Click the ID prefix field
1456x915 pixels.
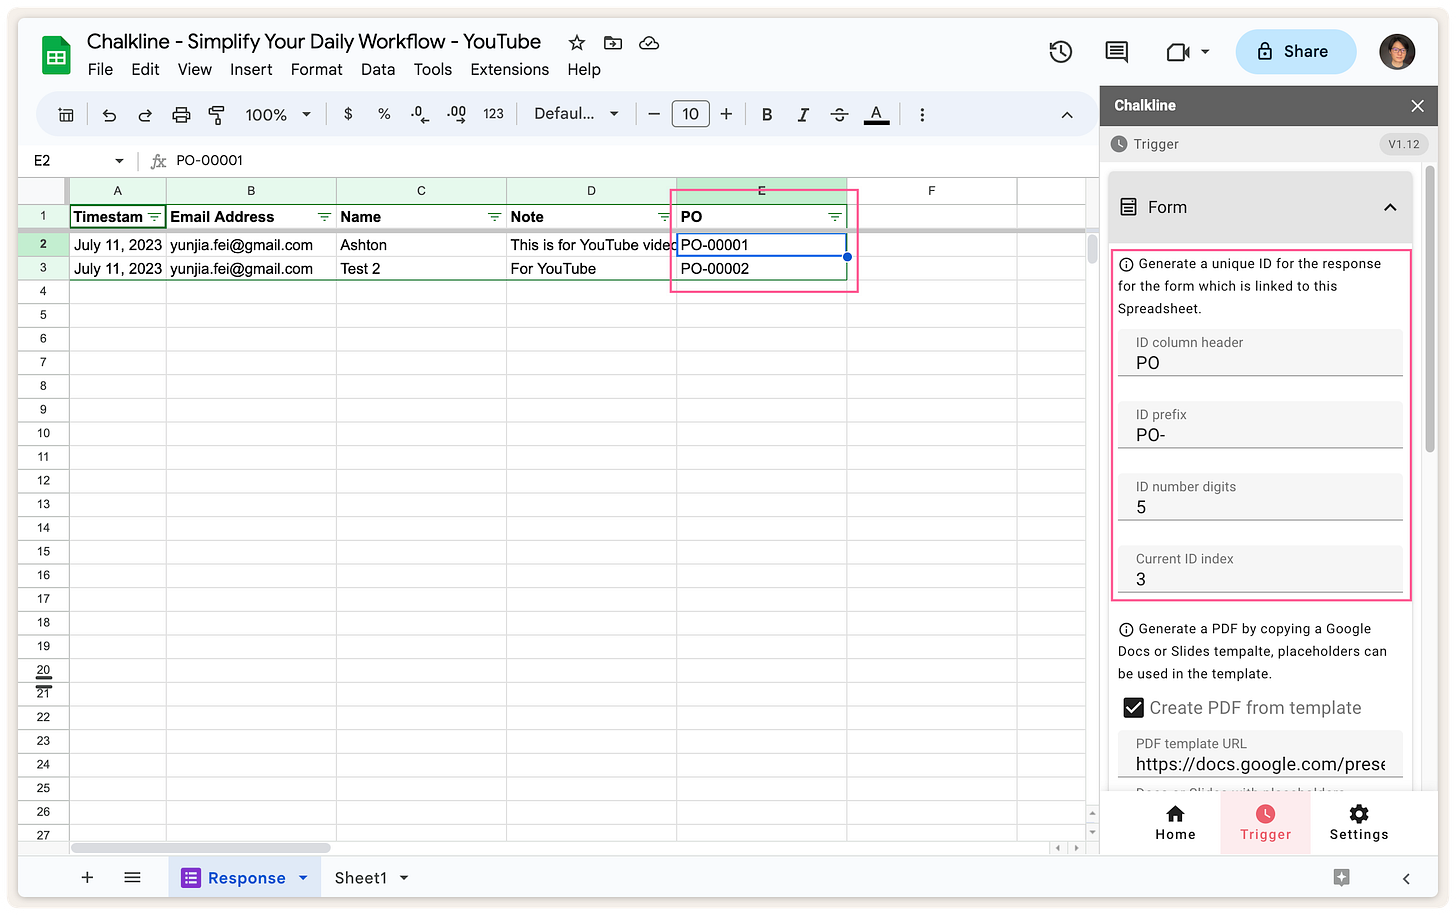1260,425
